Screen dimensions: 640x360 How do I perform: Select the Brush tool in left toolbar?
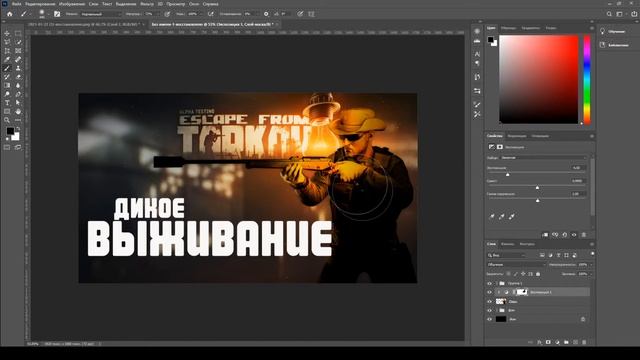coord(7,68)
